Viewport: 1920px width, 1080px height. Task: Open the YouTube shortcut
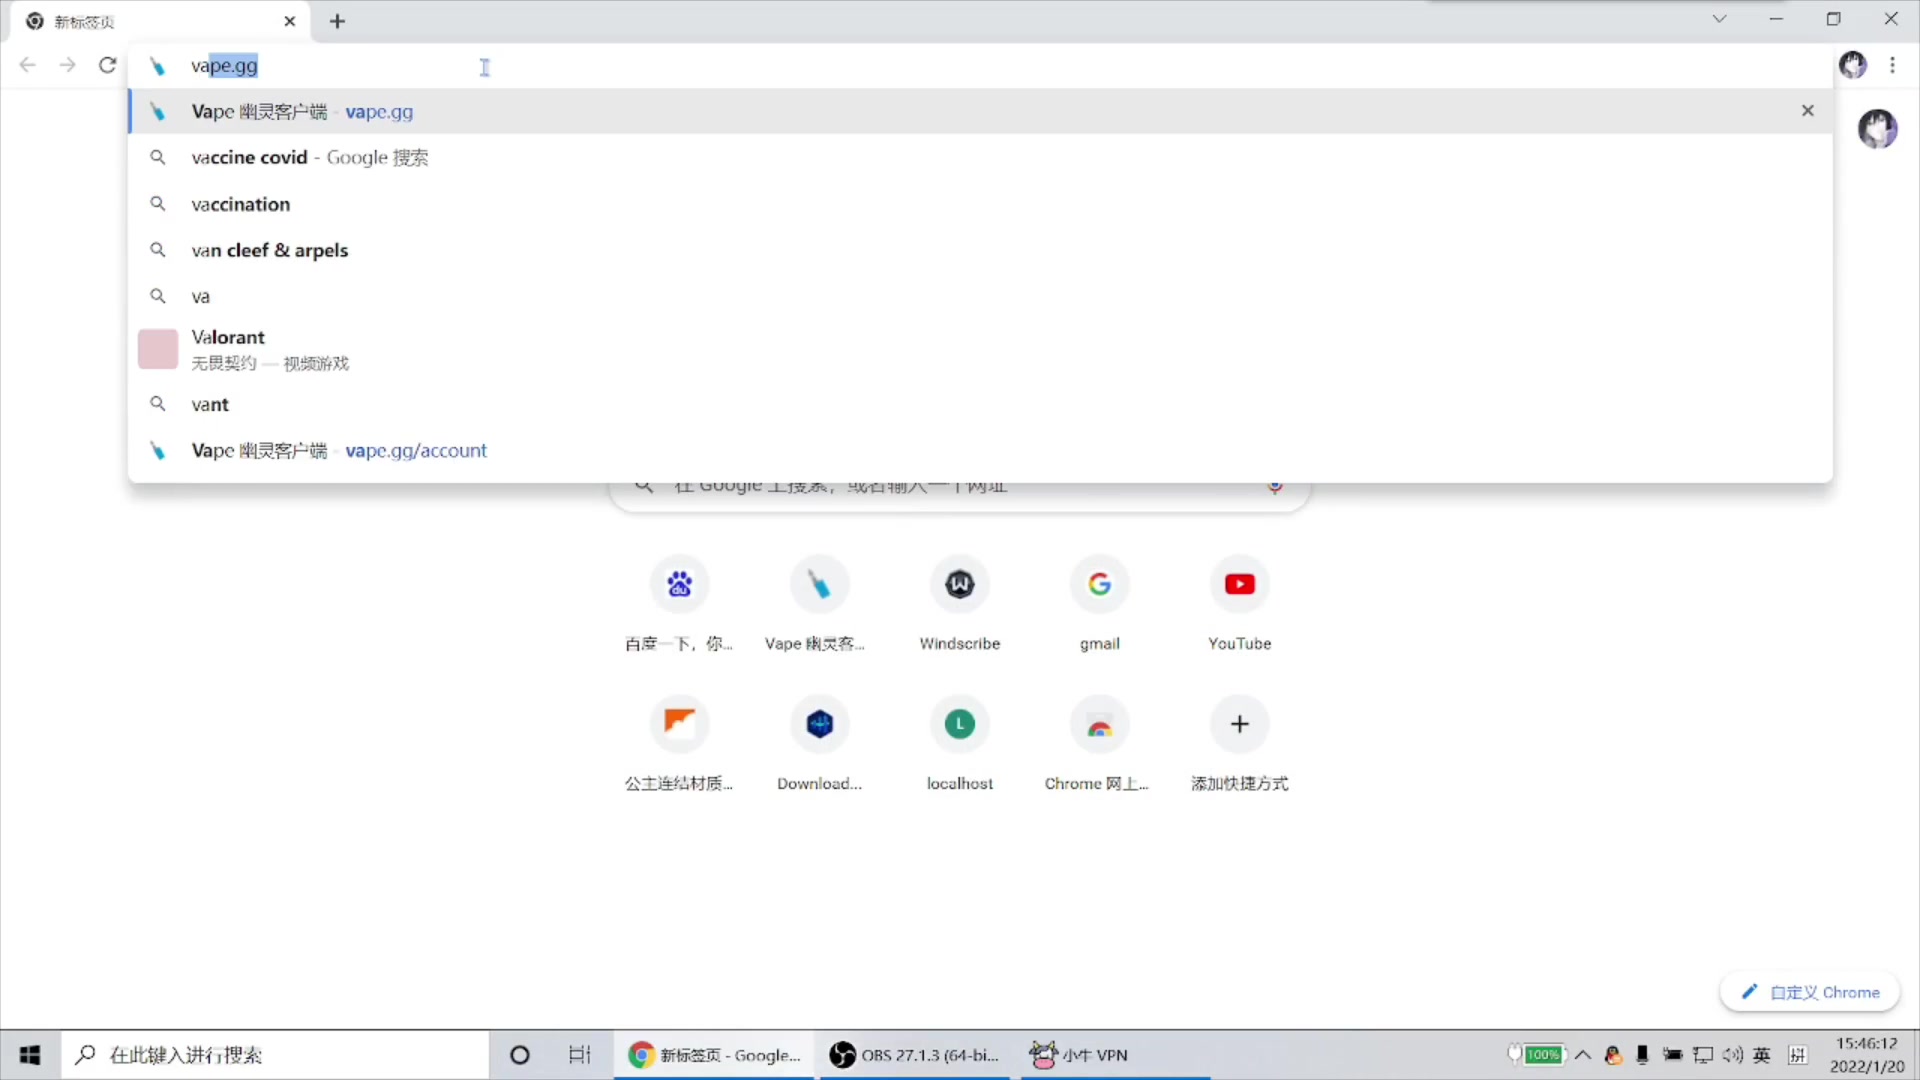(x=1240, y=605)
